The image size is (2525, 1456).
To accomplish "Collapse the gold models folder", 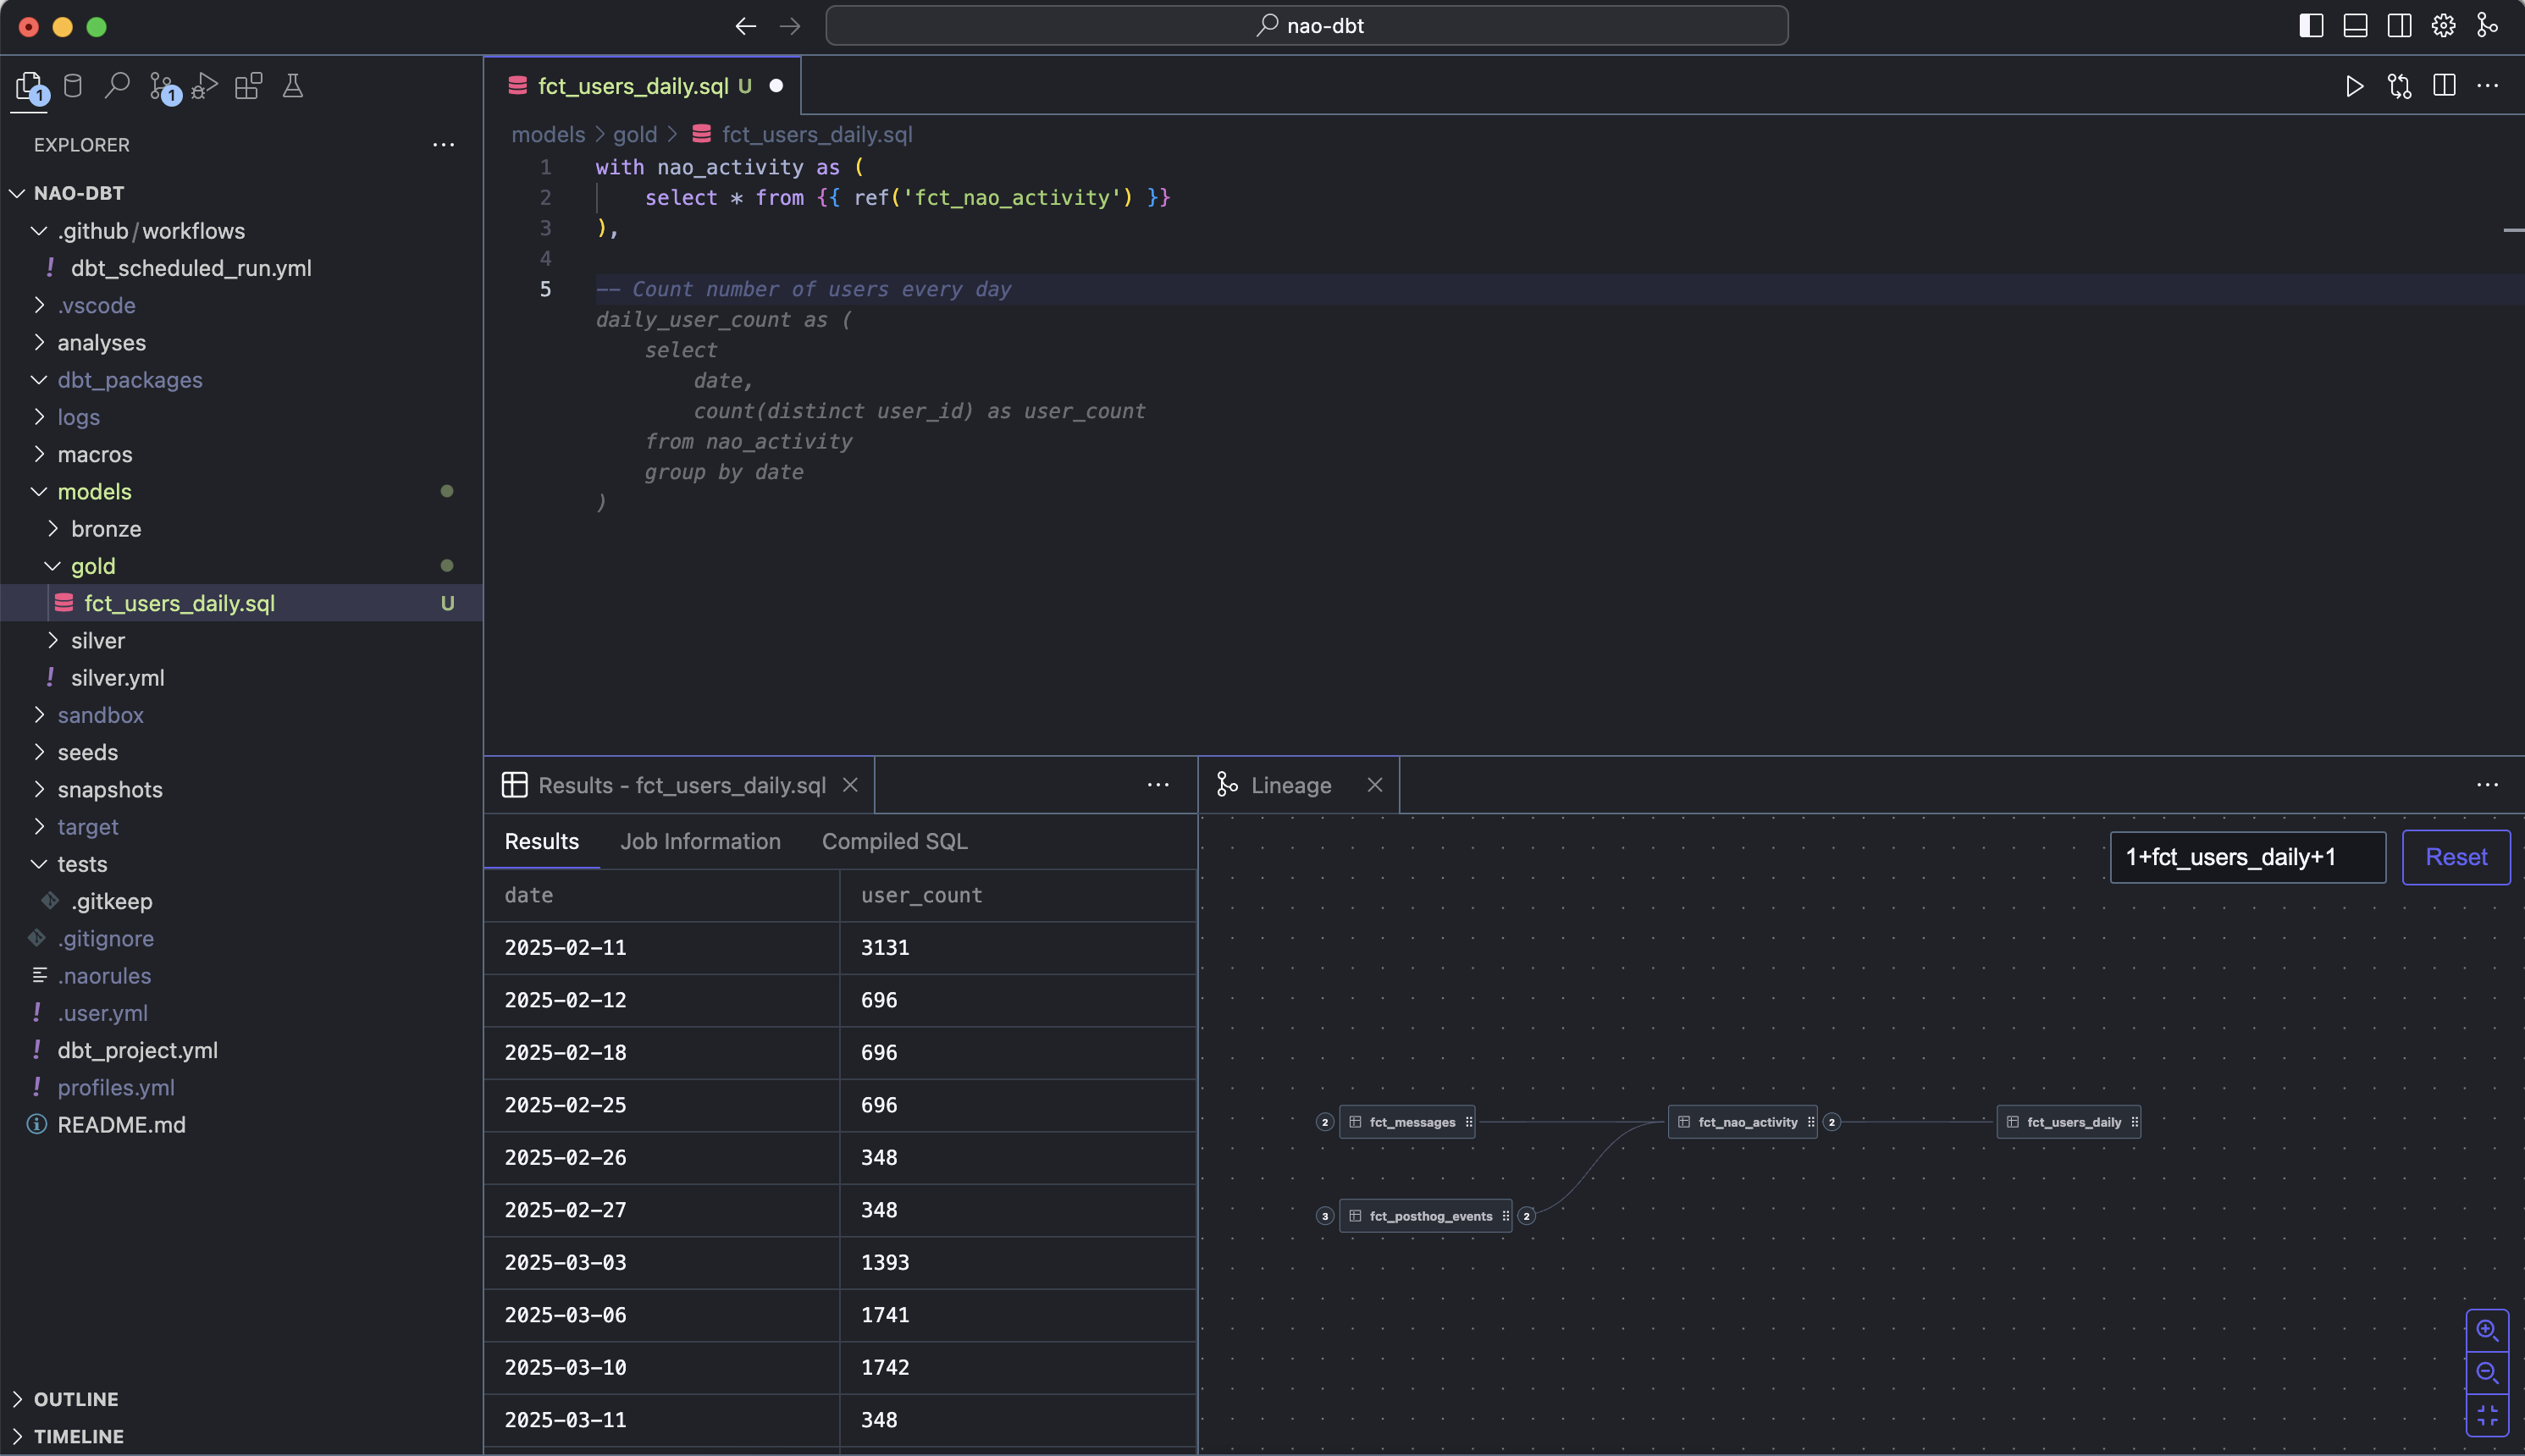I will pos(92,566).
